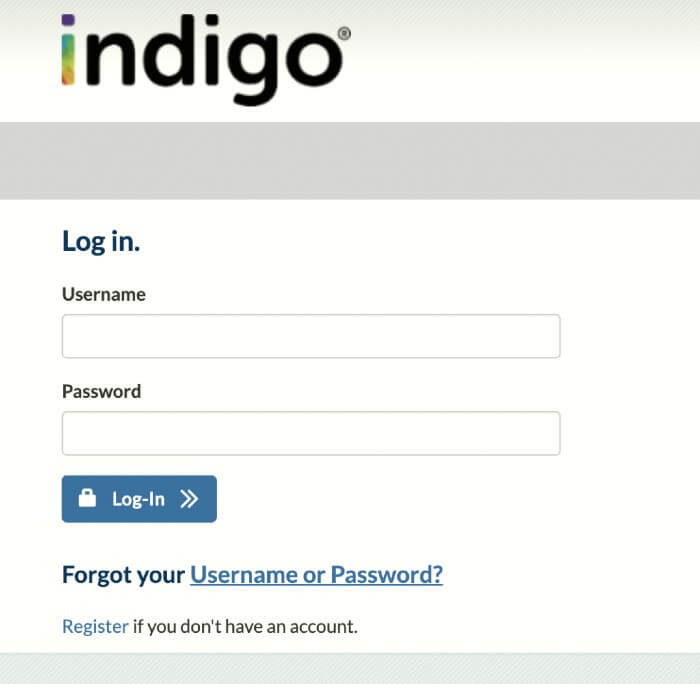Click the indigo logo
700x684 pixels.
[x=206, y=59]
